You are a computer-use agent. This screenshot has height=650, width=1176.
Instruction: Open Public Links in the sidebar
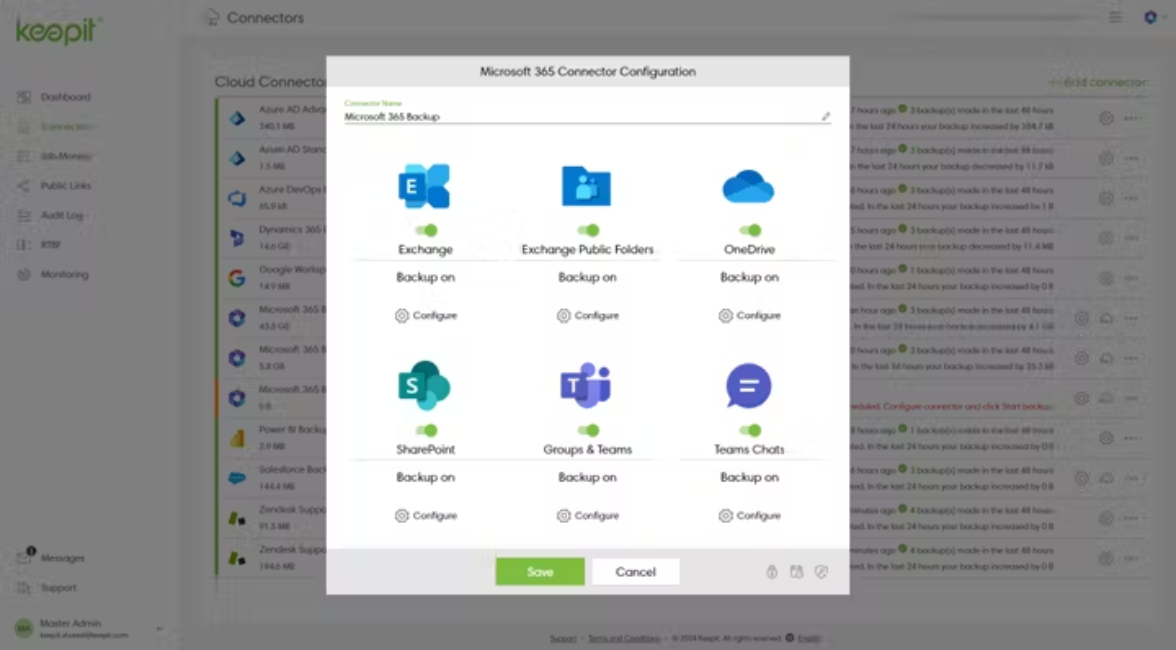(55, 185)
